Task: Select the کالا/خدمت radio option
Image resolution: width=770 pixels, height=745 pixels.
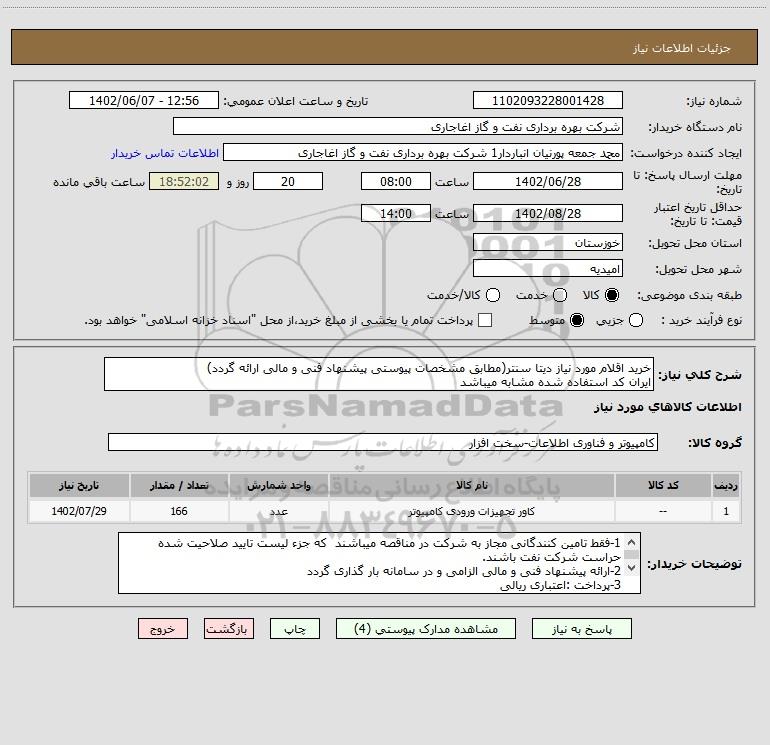Action: [x=493, y=295]
